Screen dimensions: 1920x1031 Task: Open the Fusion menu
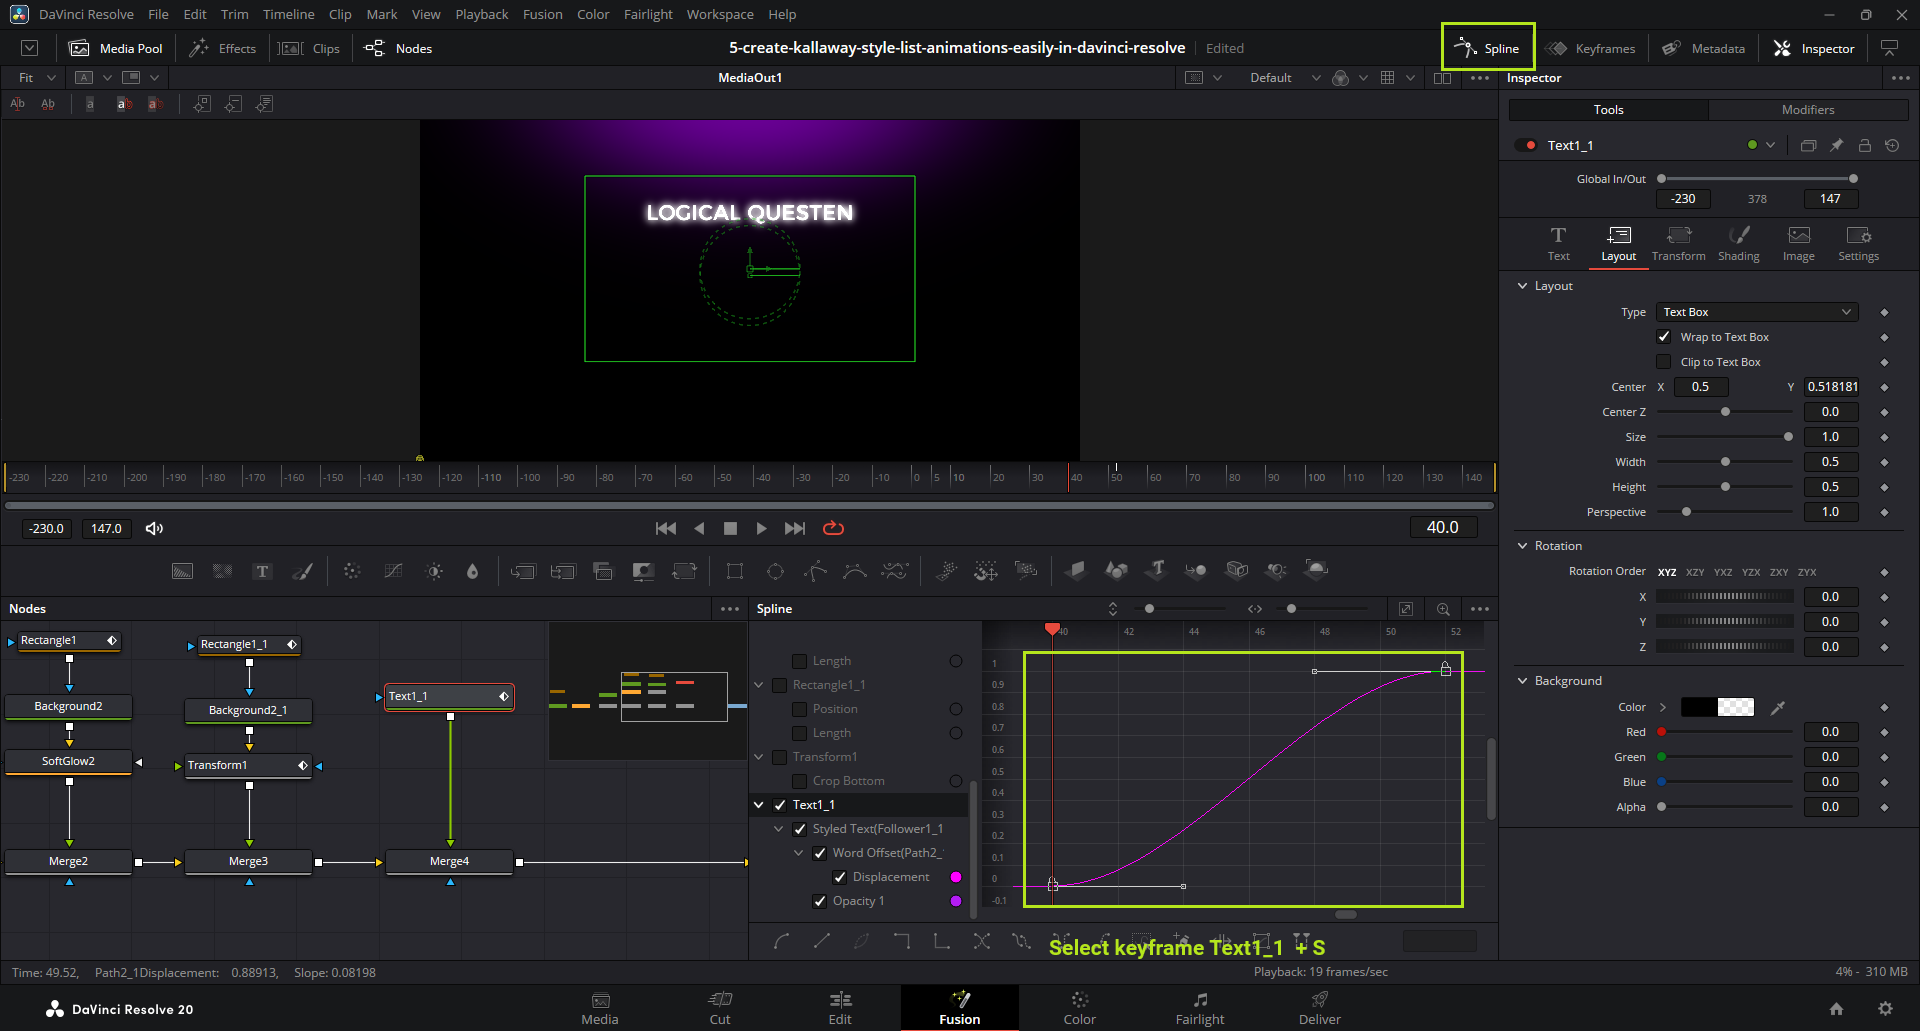[542, 14]
